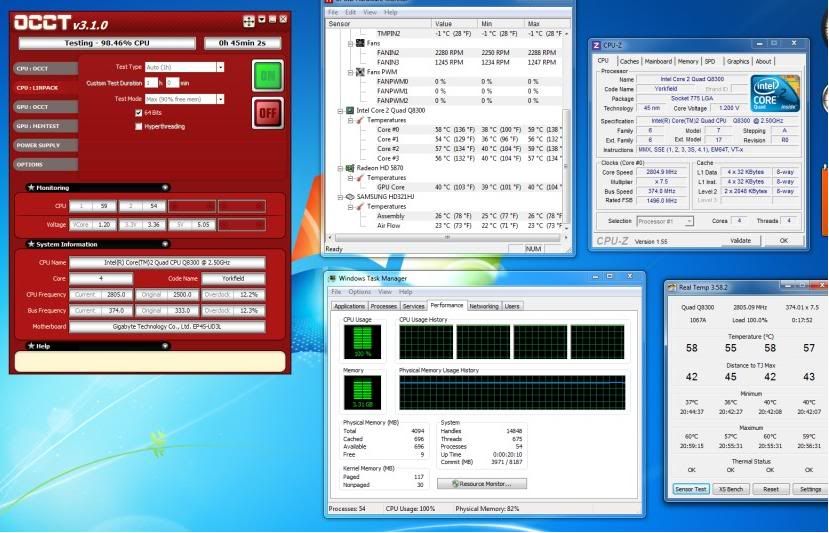The image size is (829, 533).
Task: Click the Validate button in CPU-Z
Action: (x=740, y=240)
